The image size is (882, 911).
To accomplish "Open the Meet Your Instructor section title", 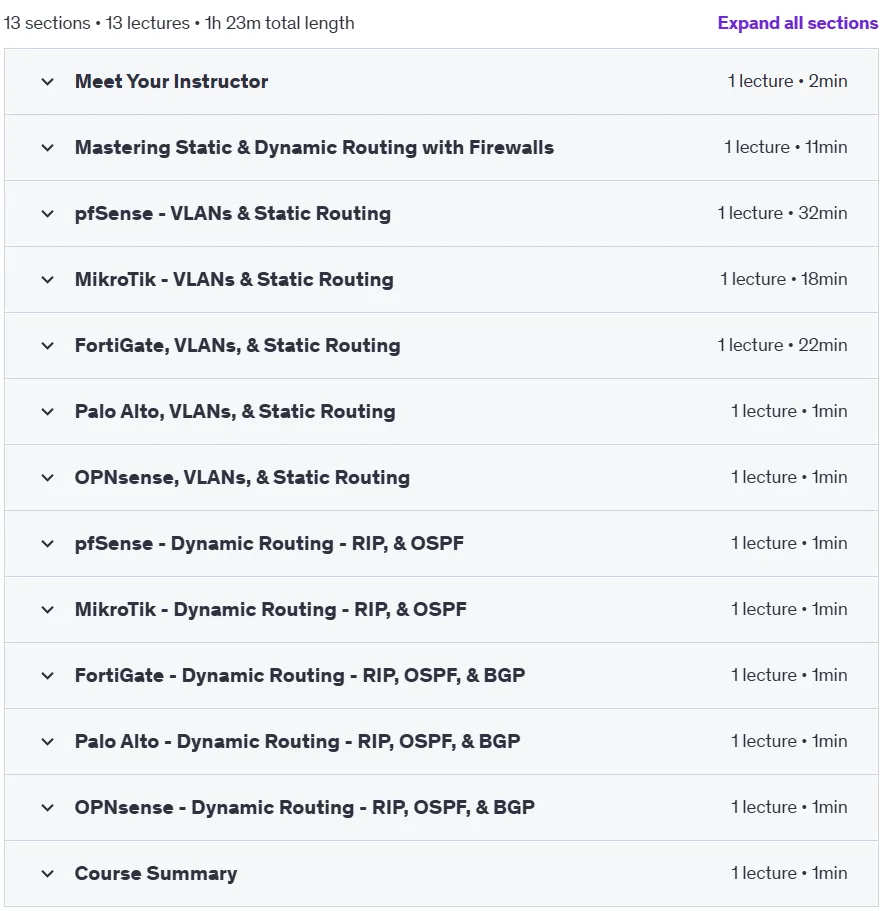I will click(171, 81).
